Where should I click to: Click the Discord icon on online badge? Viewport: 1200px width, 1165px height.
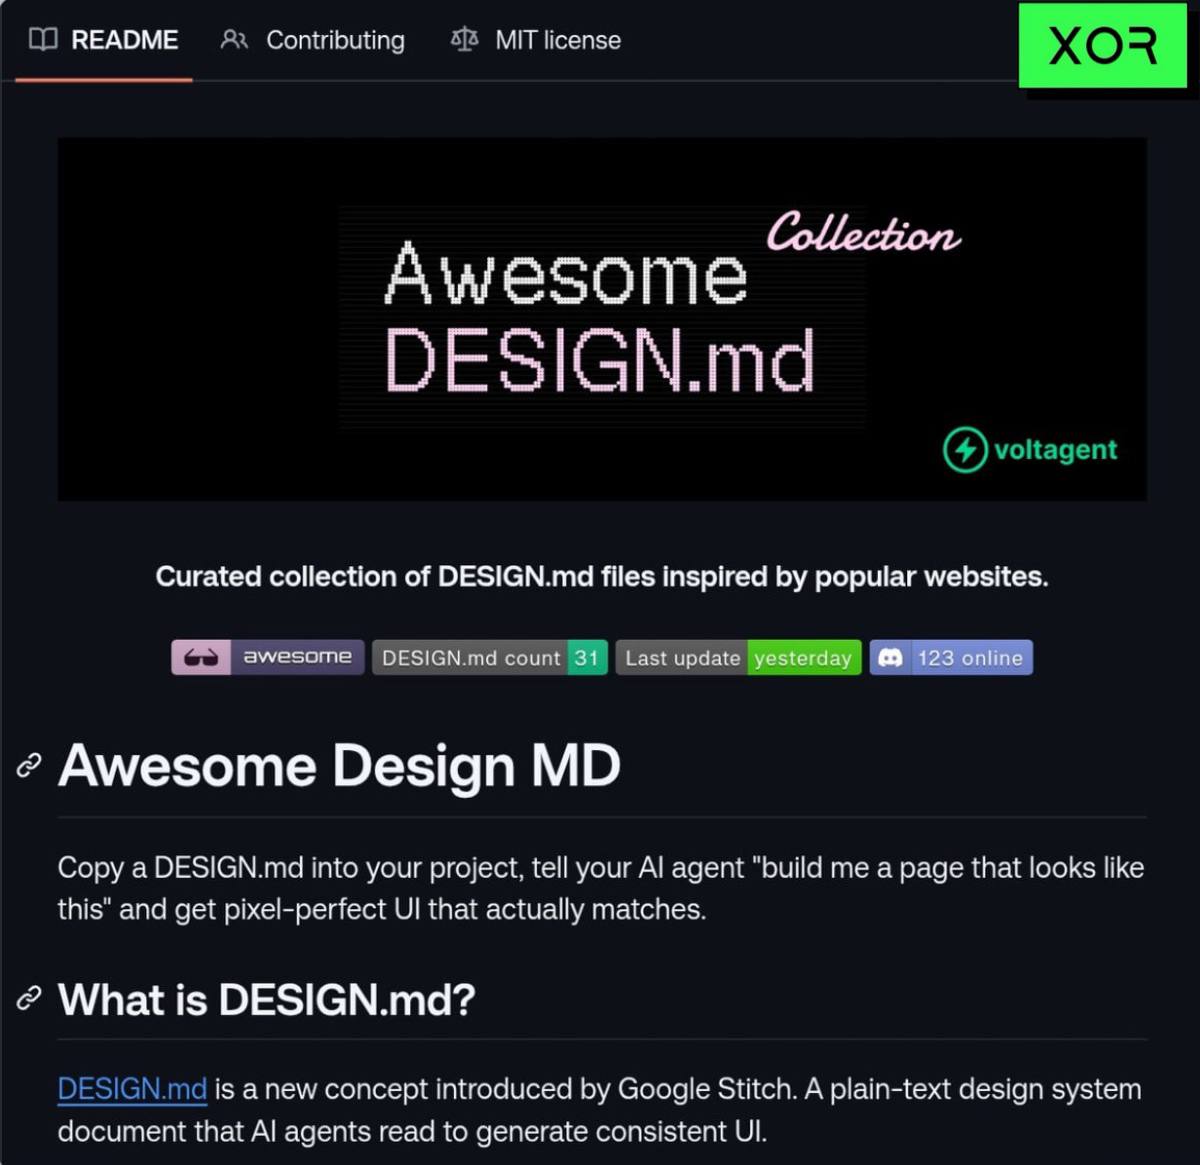(x=890, y=657)
